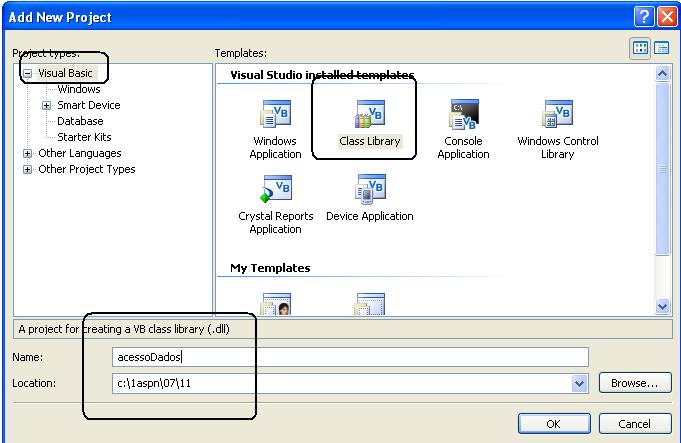Select Other Languages tree item
This screenshot has width=681, height=443.
coord(79,153)
